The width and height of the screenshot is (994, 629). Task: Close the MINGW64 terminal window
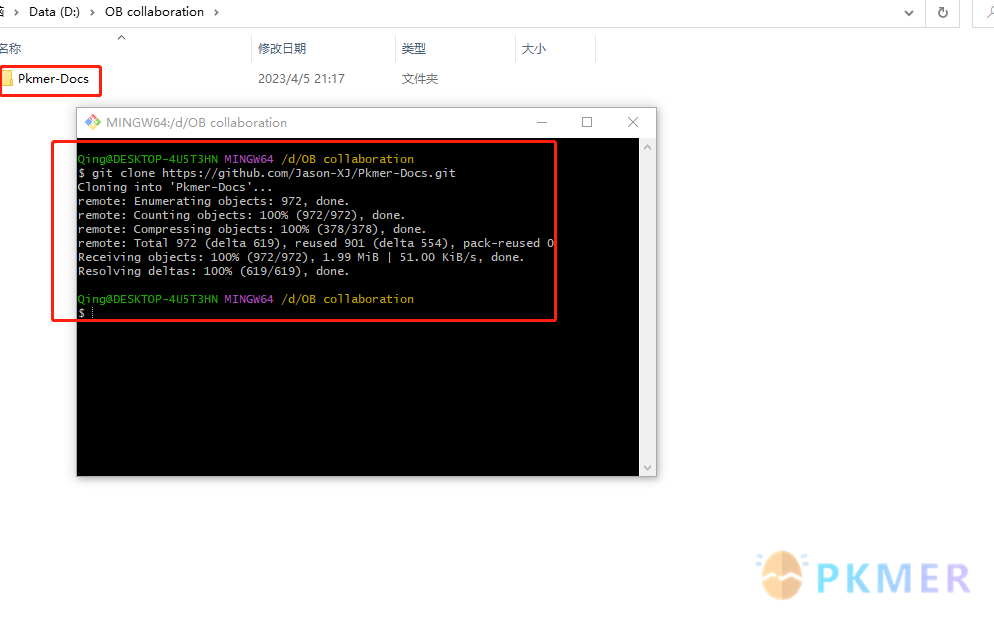[633, 122]
